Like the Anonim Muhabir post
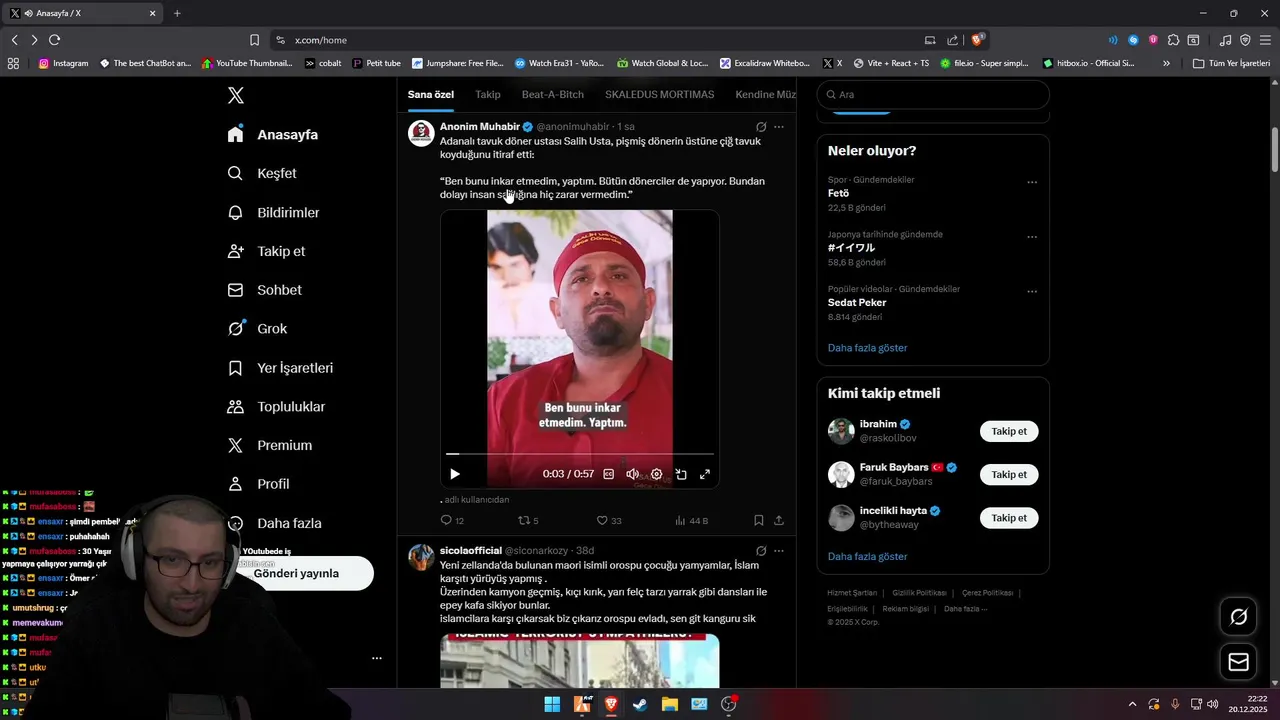Viewport: 1280px width, 720px height. pyautogui.click(x=609, y=520)
